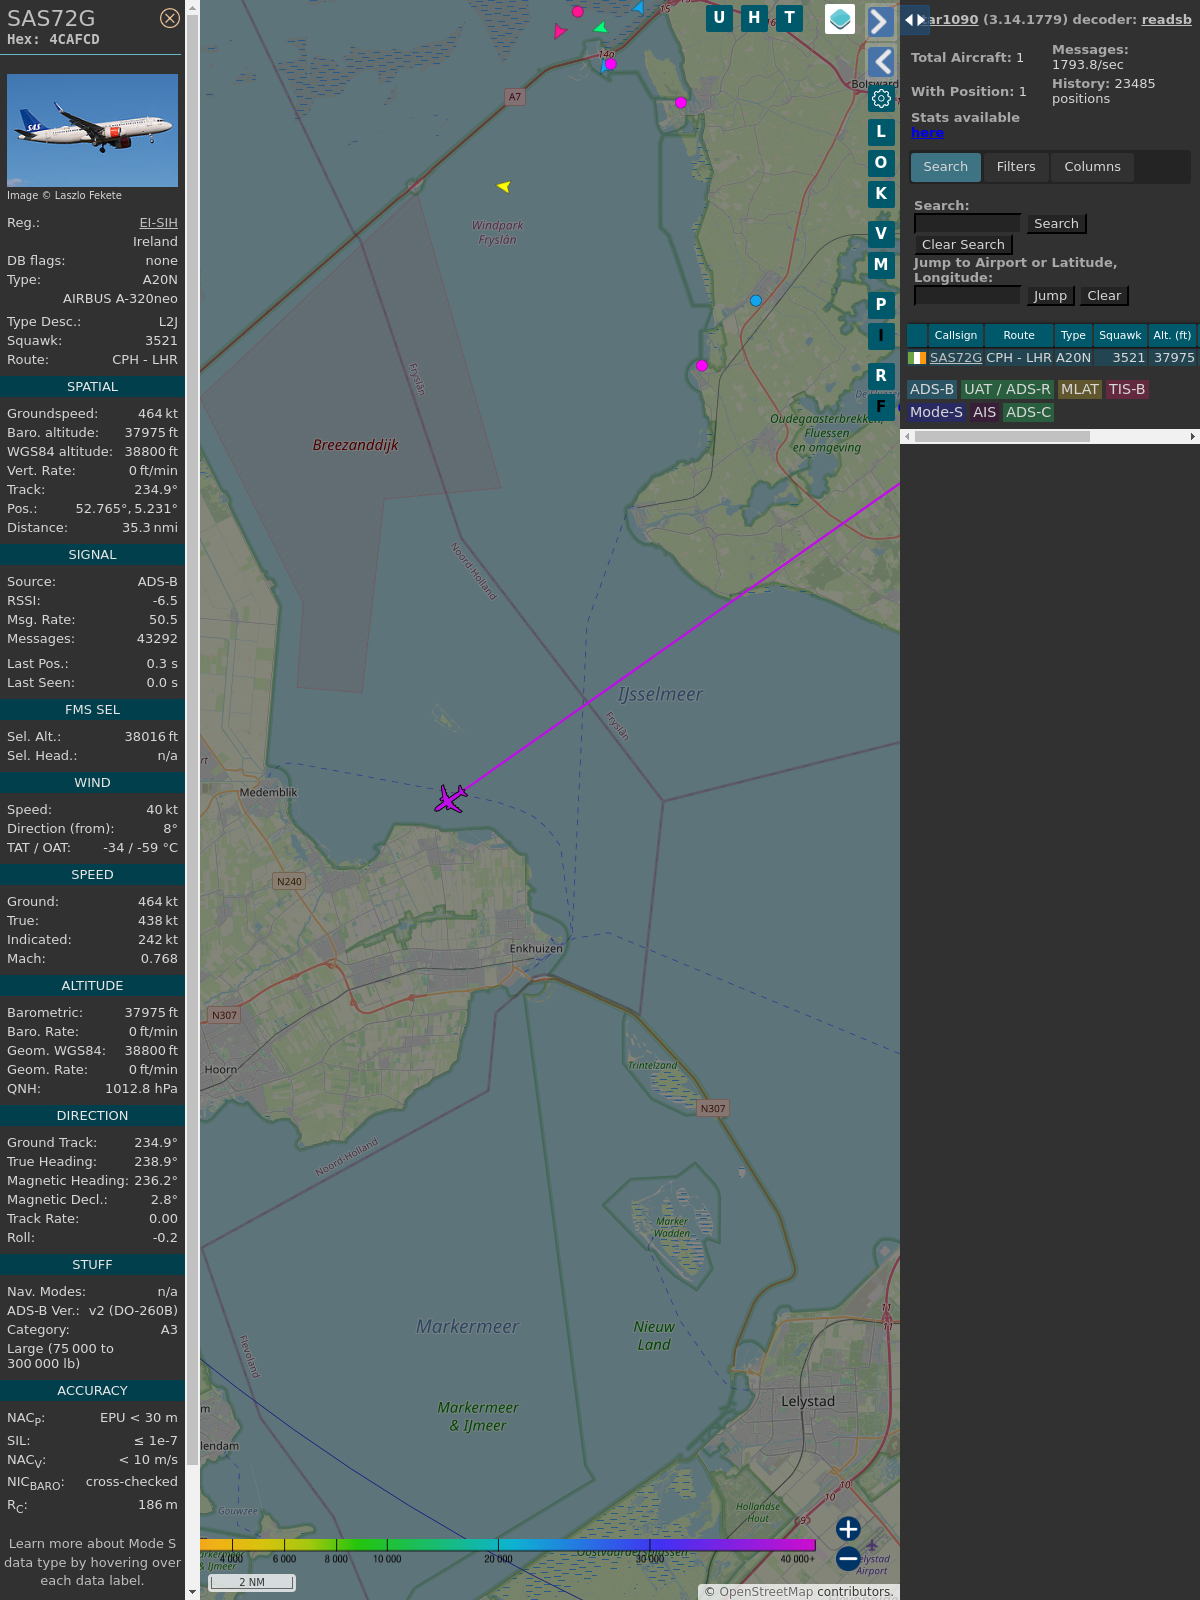Click the Mode-S legend label
Viewport: 1200px width, 1600px height.
point(936,412)
